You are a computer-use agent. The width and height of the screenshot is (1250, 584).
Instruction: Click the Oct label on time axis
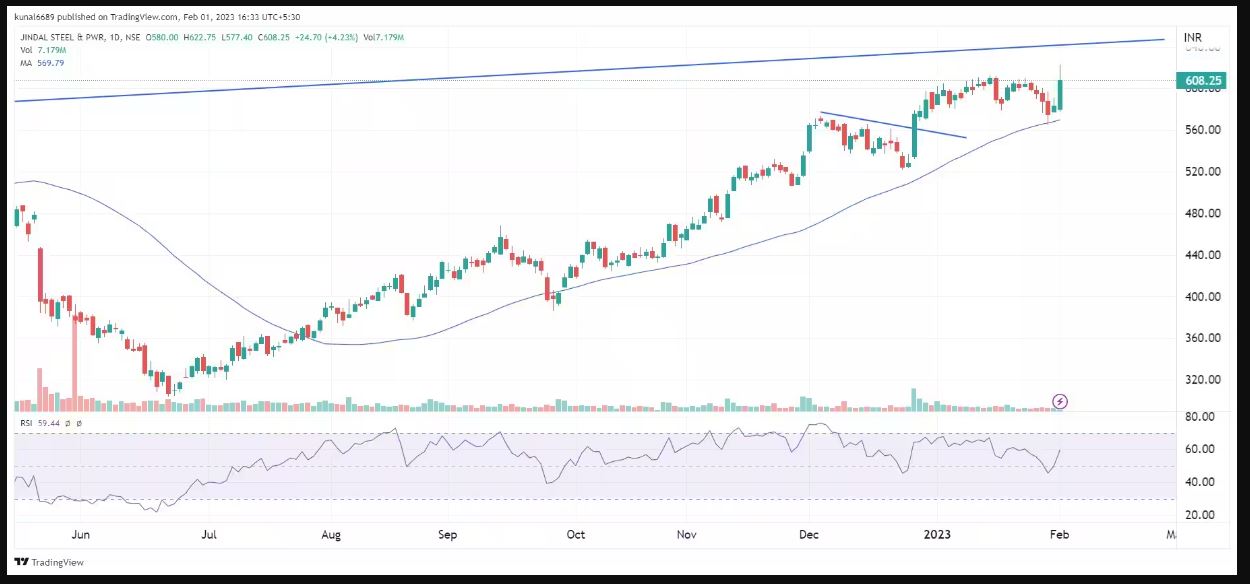575,535
